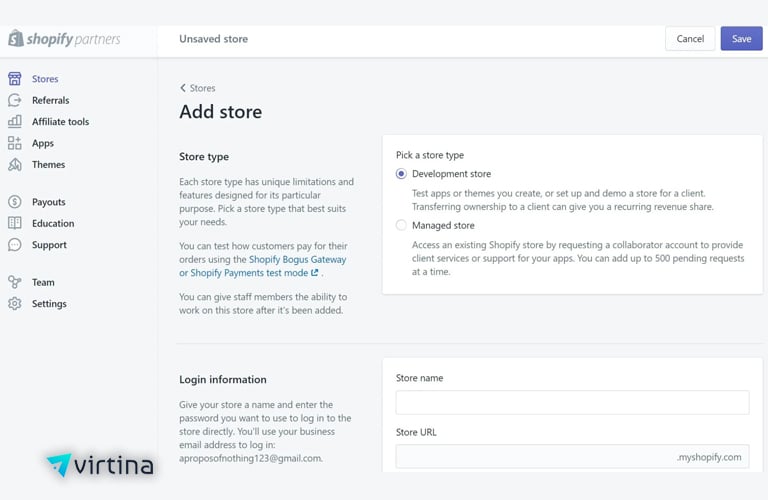Open Affiliate tools in the sidebar
768x500 pixels.
(x=60, y=122)
